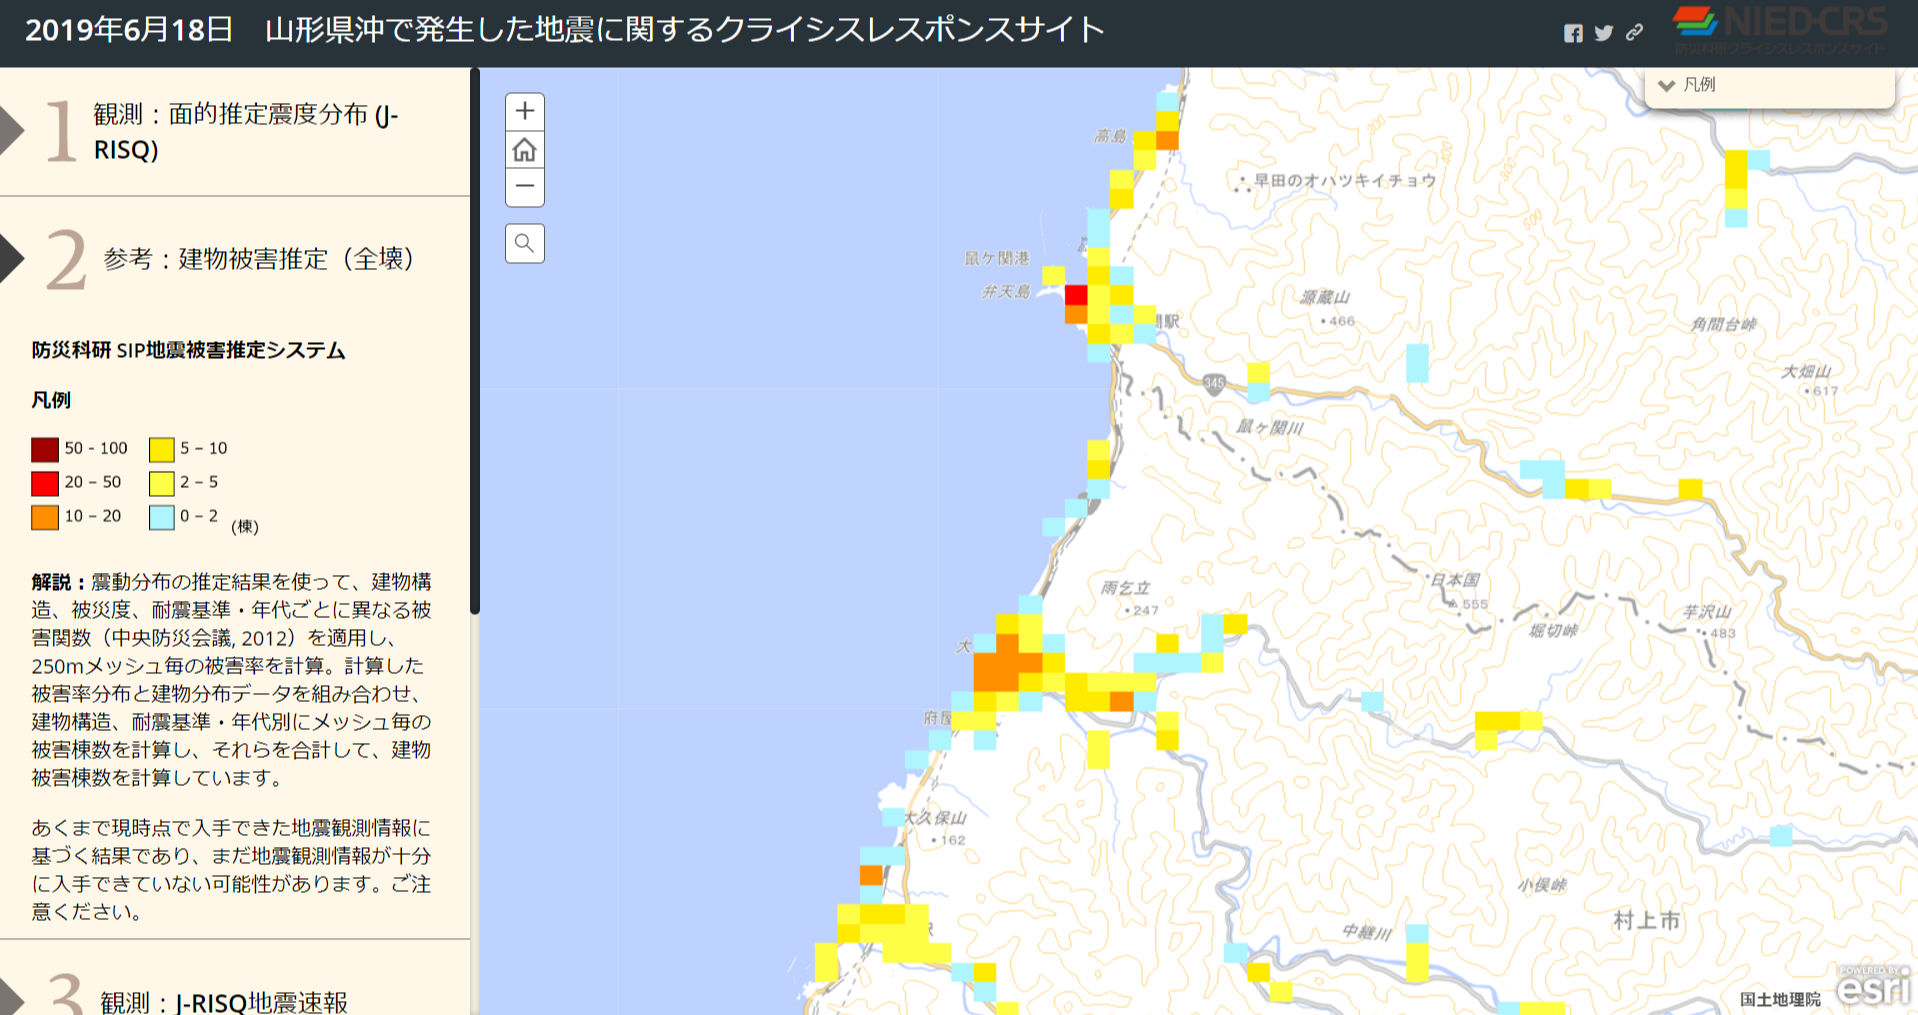Click the 大畑山 map label
Screen dimensions: 1918x1015
[1806, 372]
